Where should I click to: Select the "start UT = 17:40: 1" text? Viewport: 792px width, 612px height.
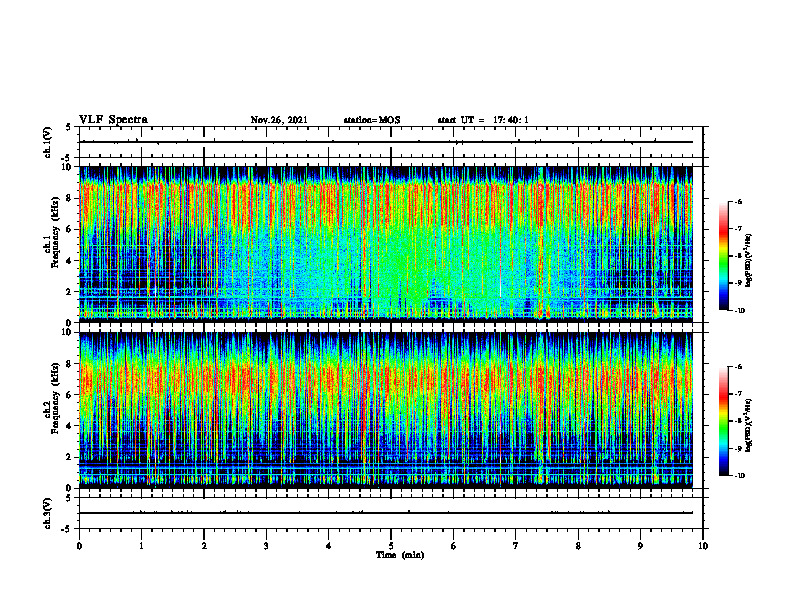click(x=483, y=120)
